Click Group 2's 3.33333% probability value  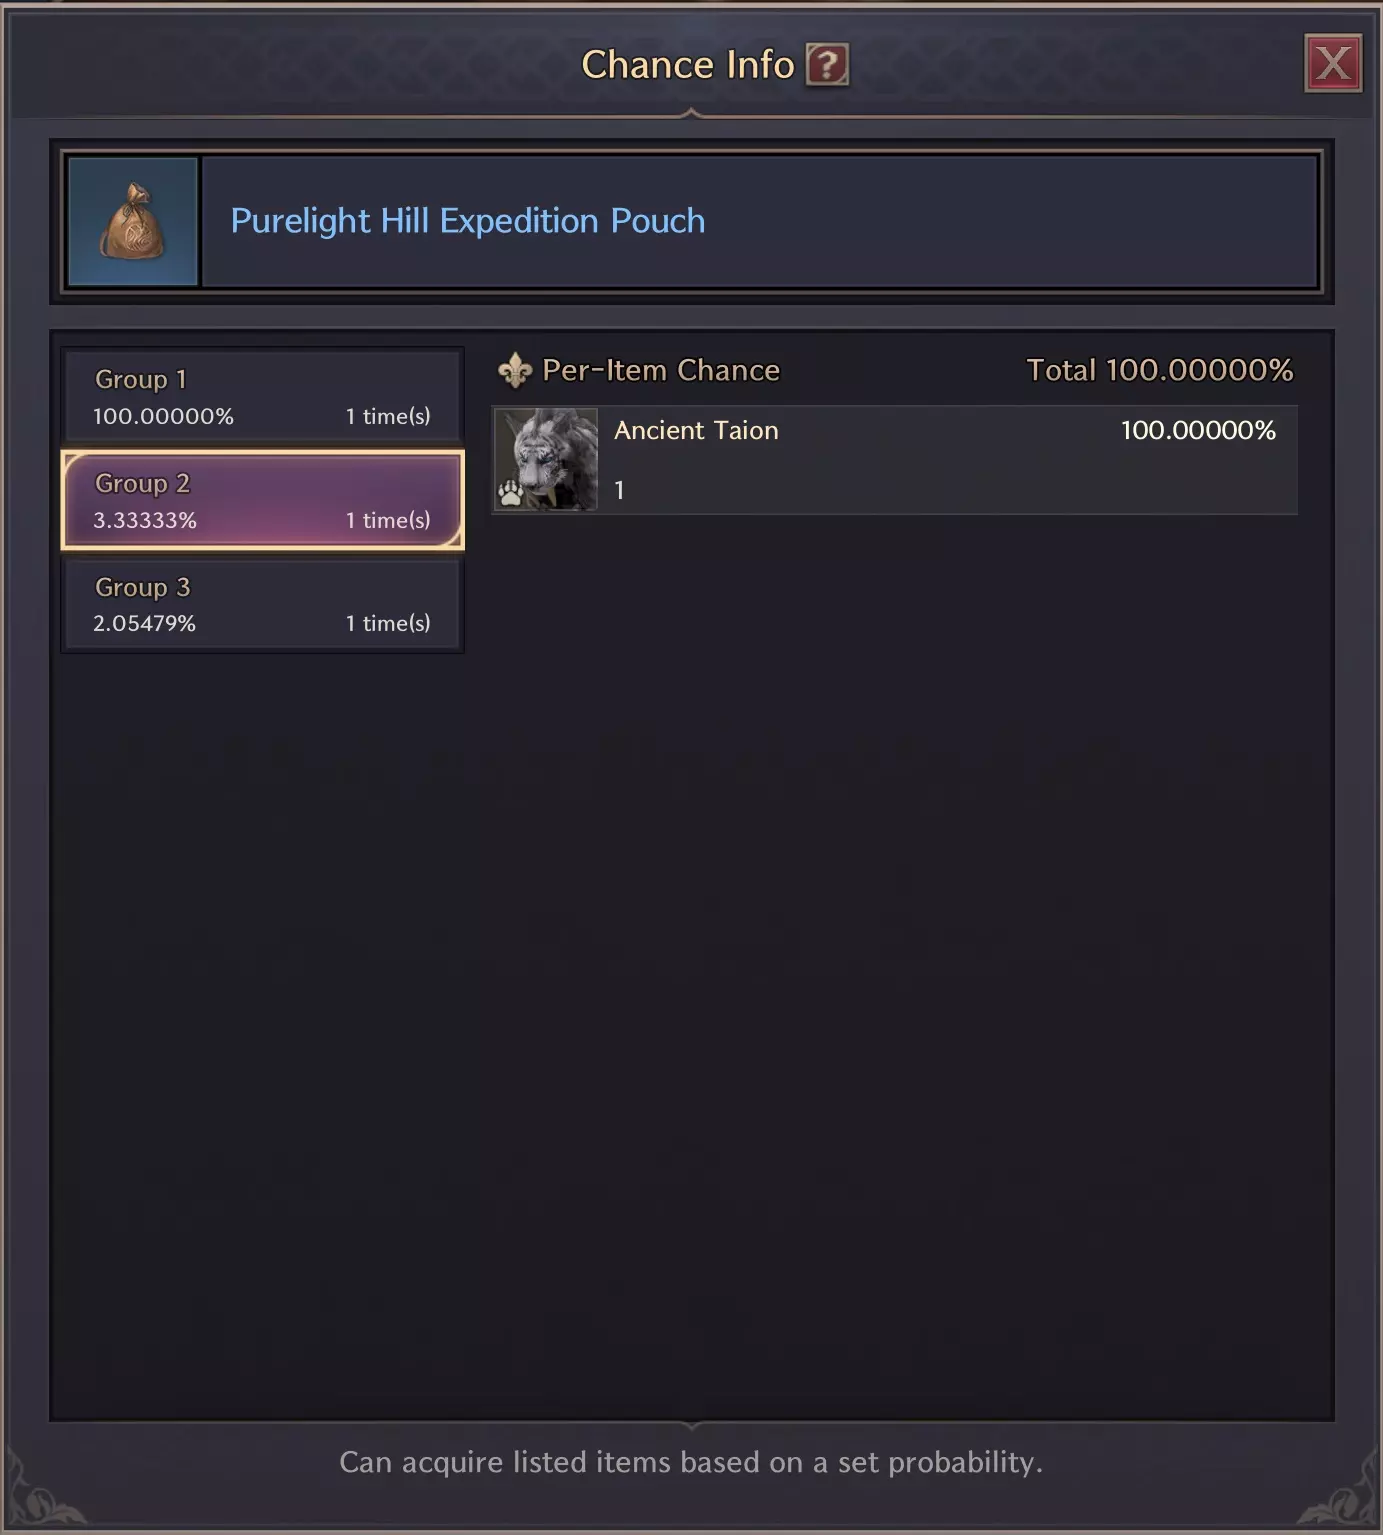click(x=145, y=520)
